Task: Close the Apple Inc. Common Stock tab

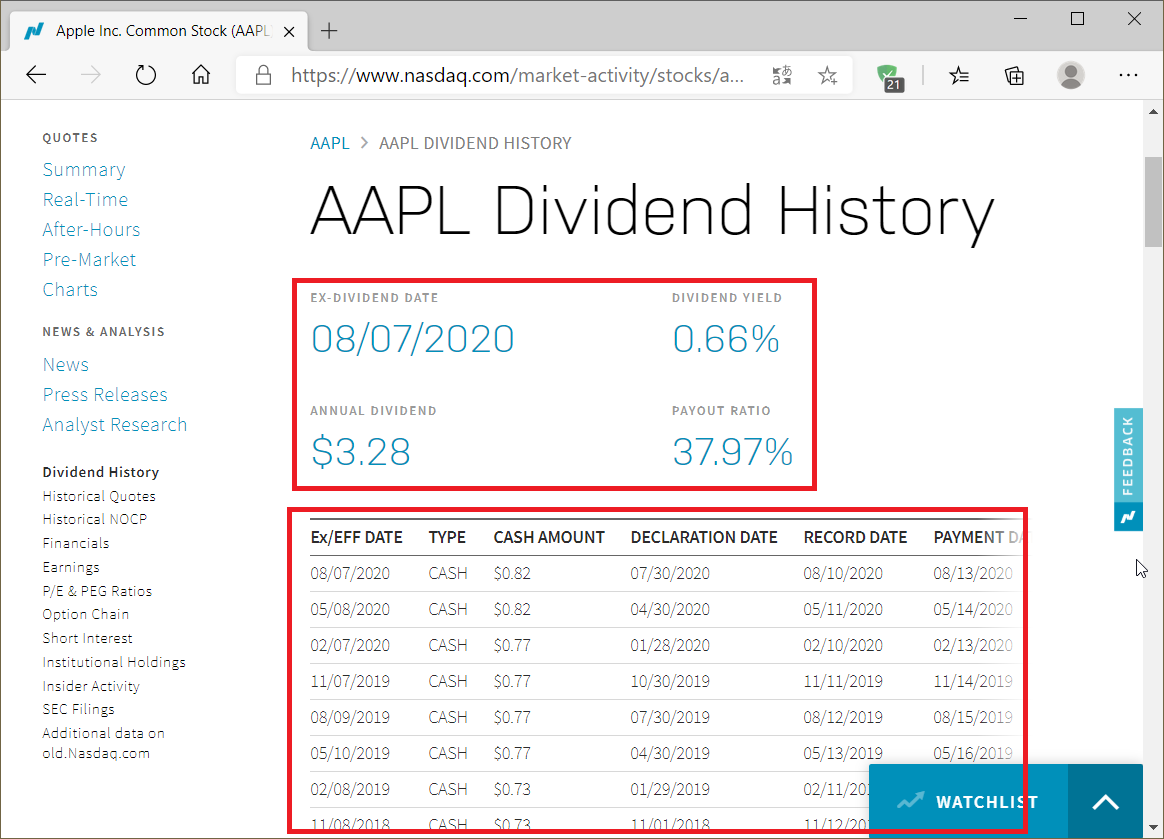Action: [290, 31]
